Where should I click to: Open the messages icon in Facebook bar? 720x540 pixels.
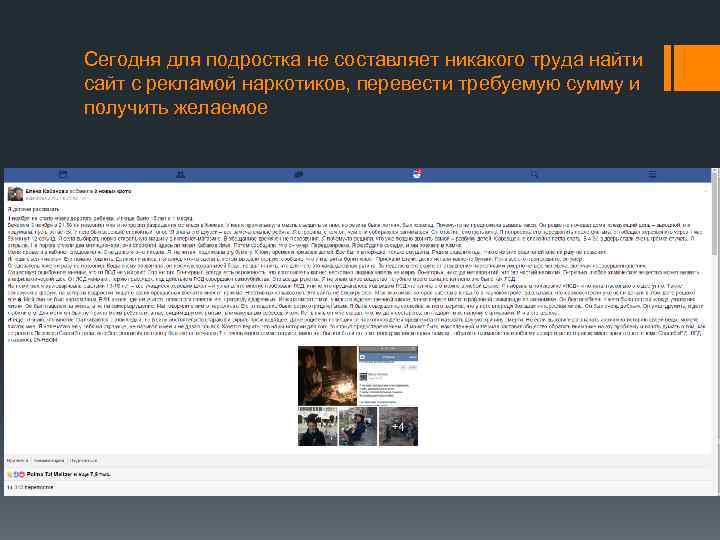[x=298, y=174]
